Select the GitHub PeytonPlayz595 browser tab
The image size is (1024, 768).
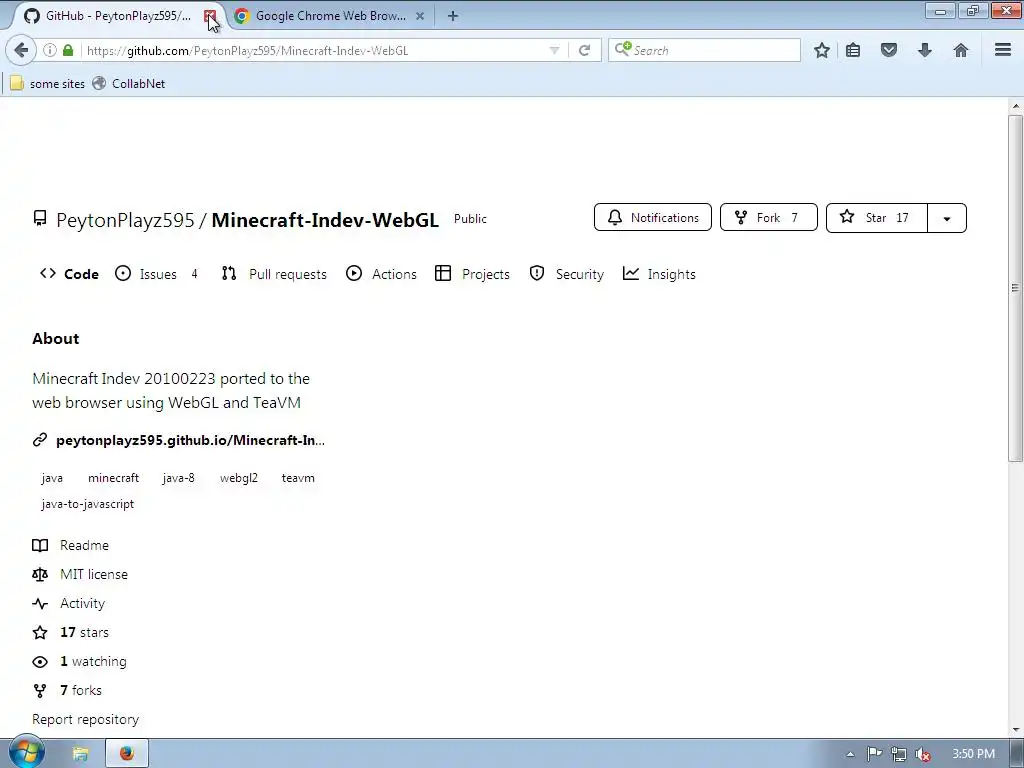point(111,16)
